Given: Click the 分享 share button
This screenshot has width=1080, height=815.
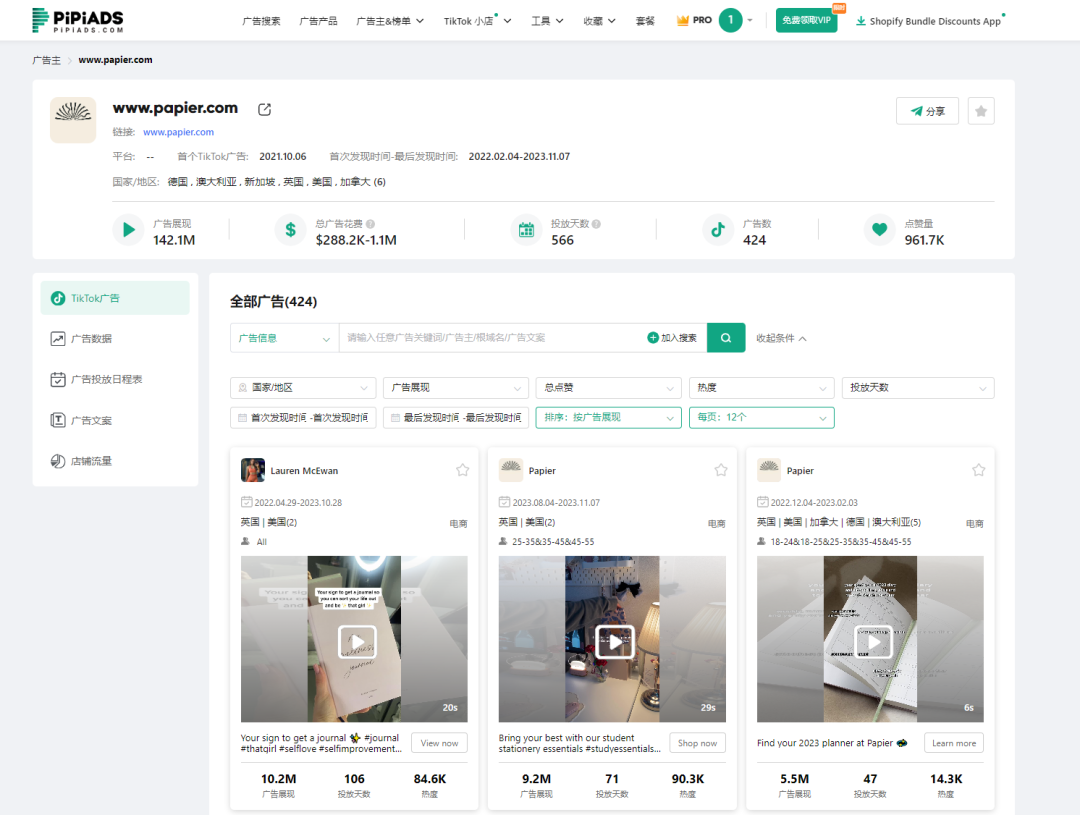Looking at the screenshot, I should tap(927, 111).
